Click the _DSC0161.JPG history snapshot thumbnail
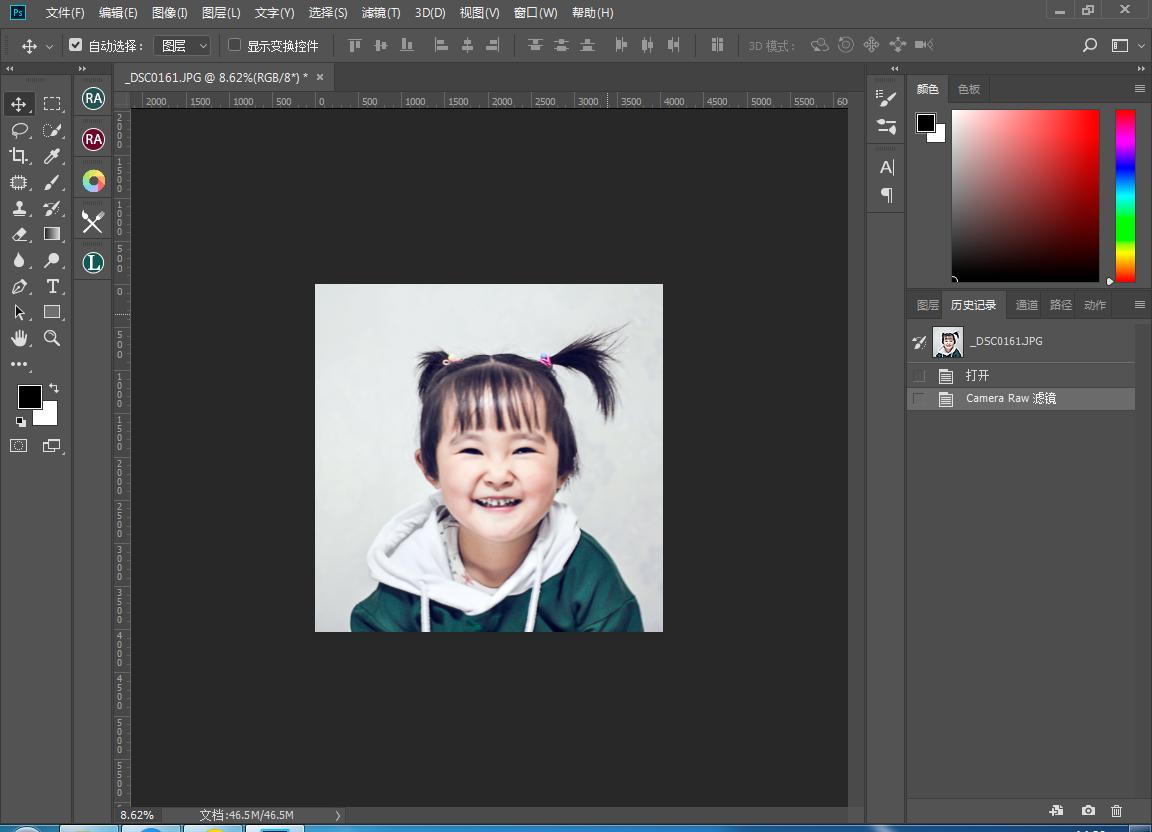Viewport: 1152px width, 832px height. coord(947,342)
